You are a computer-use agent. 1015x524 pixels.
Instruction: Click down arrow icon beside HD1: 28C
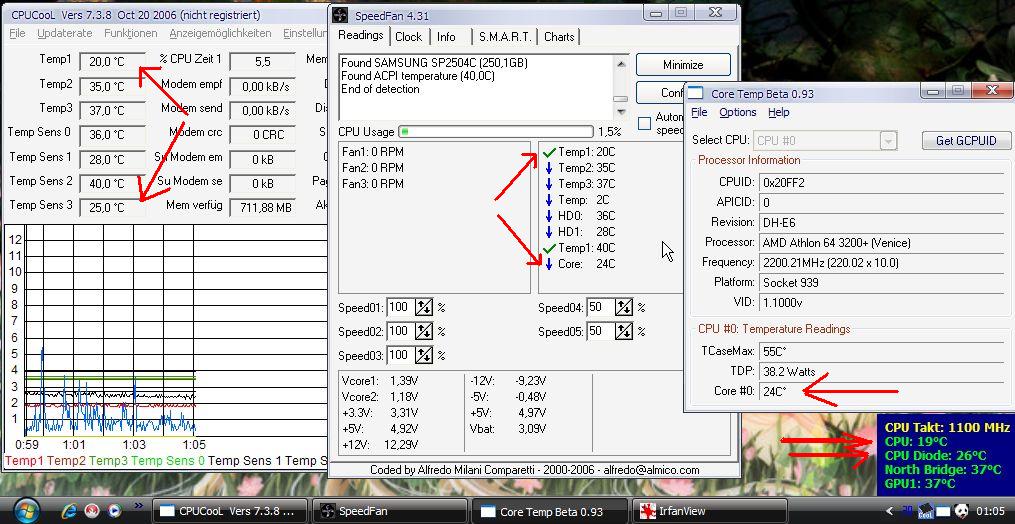(x=548, y=232)
